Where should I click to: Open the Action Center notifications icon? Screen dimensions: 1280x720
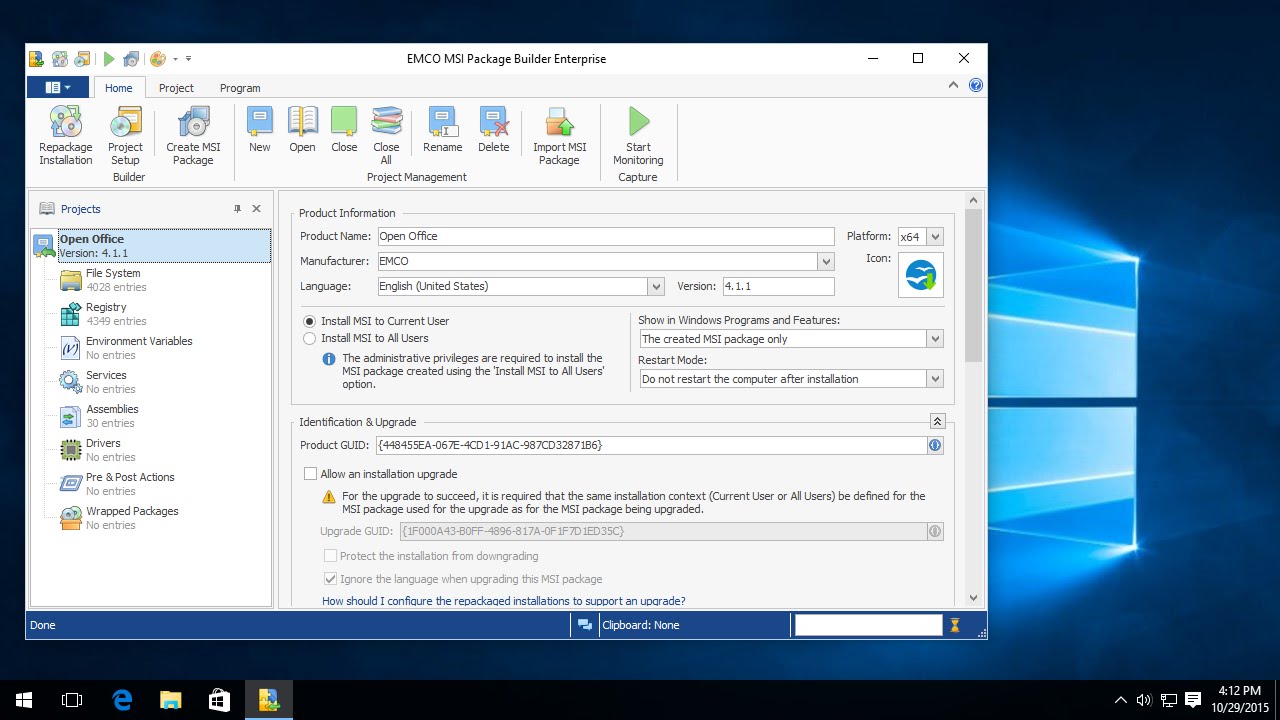[1193, 700]
